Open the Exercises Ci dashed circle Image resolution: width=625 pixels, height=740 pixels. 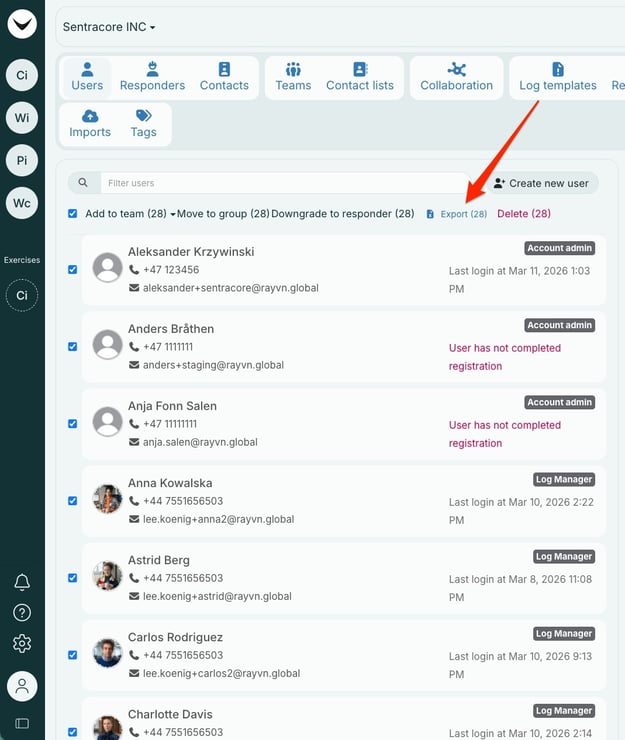click(22, 296)
